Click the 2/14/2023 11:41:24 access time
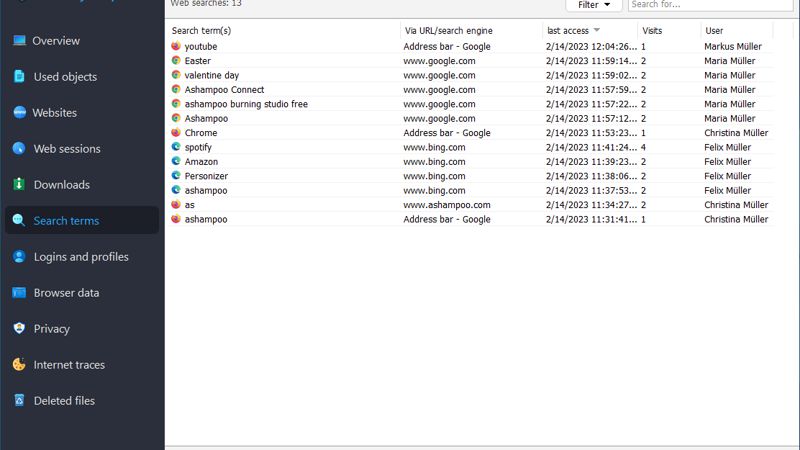This screenshot has width=800, height=450. (x=591, y=147)
